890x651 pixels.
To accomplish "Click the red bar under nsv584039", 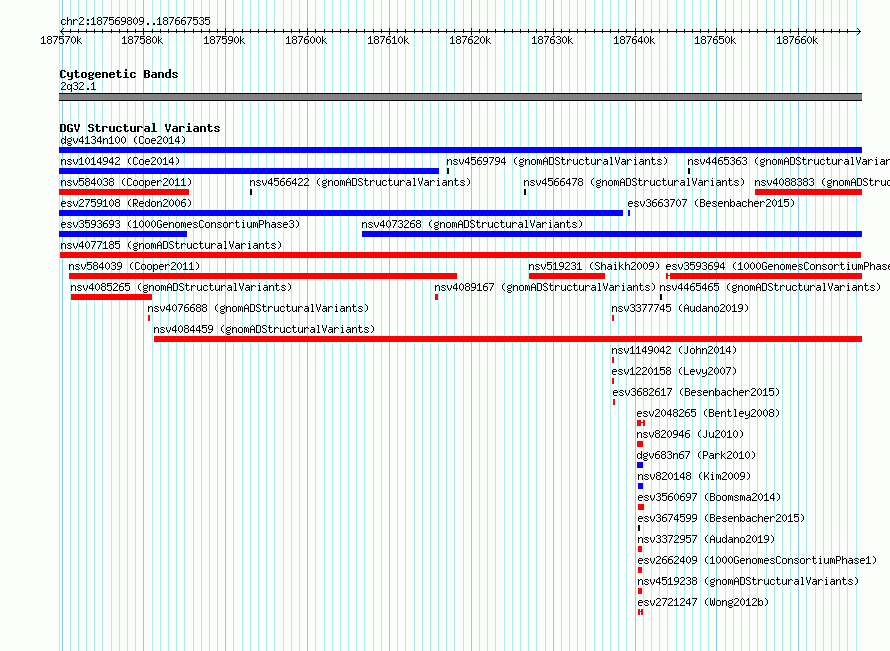I will [263, 276].
